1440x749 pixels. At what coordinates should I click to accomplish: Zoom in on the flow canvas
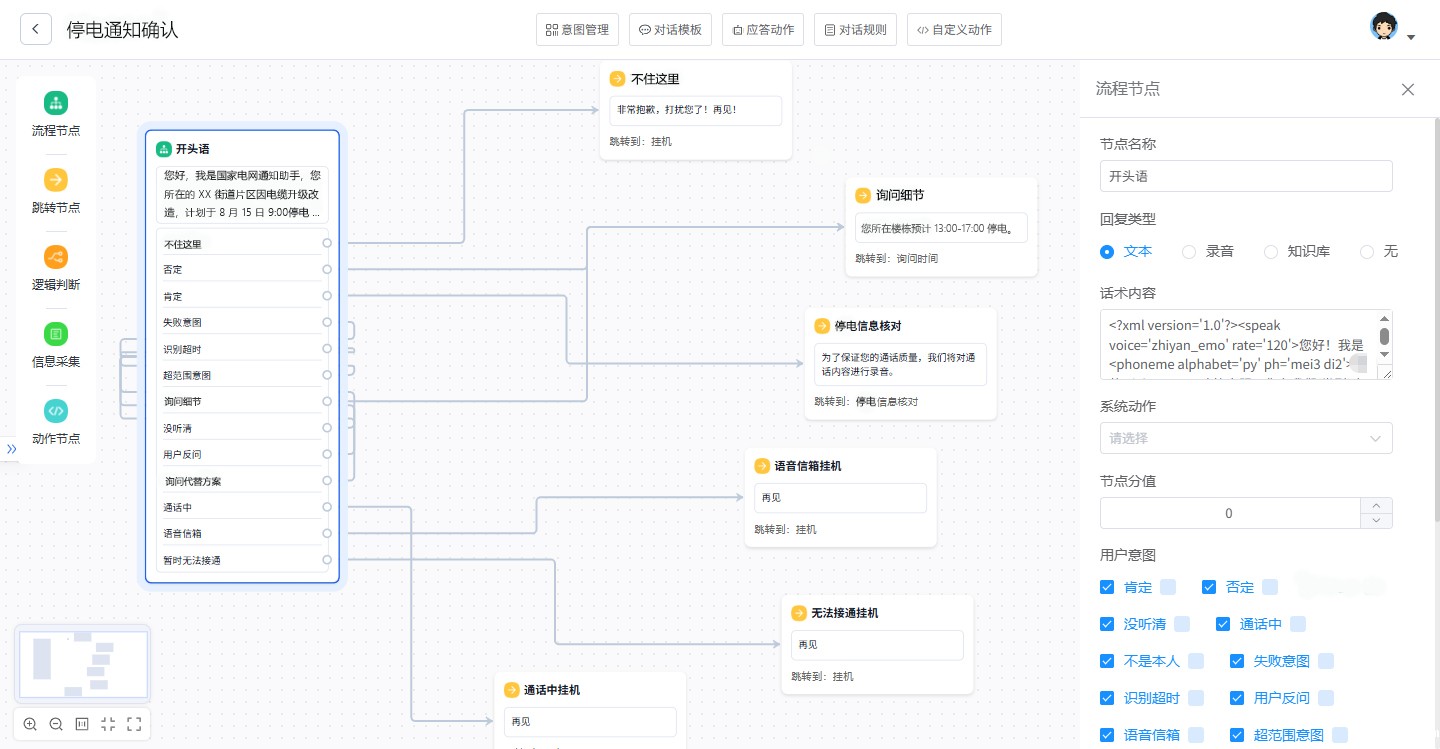30,724
